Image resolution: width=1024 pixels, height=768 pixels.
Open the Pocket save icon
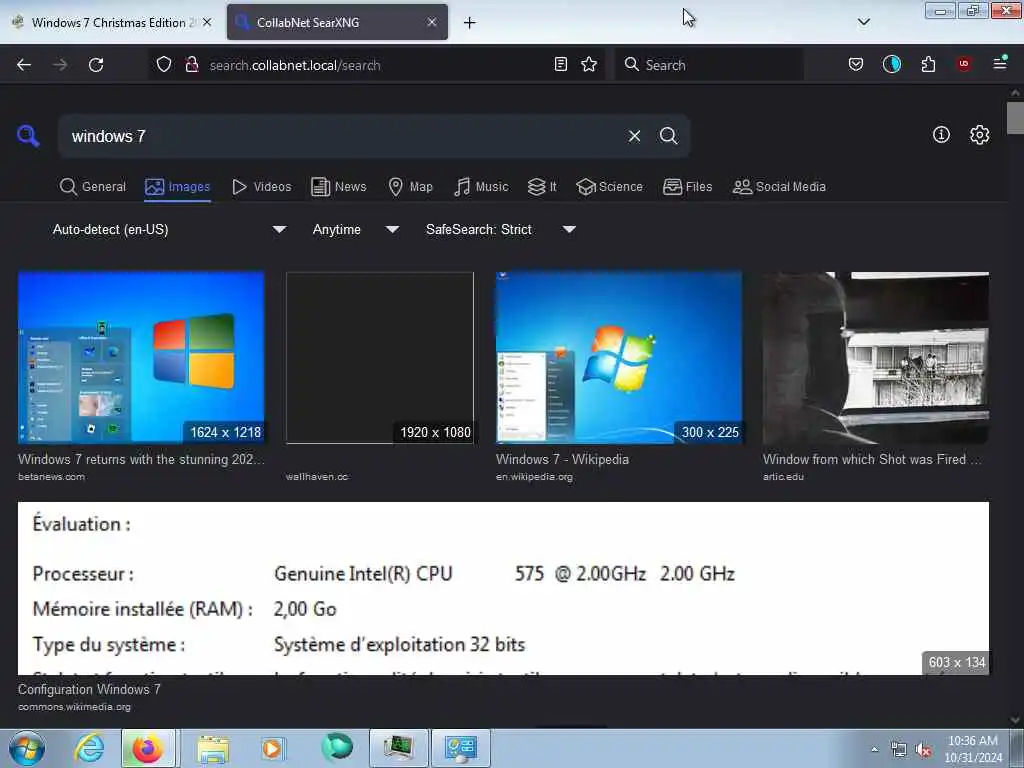click(856, 65)
